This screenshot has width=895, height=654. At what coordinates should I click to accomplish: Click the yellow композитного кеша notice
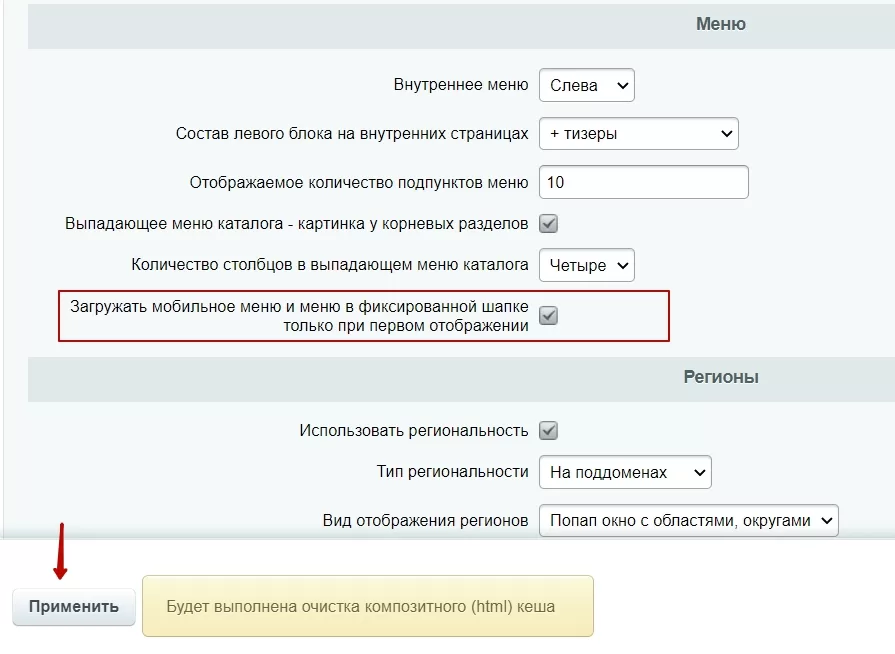point(368,606)
